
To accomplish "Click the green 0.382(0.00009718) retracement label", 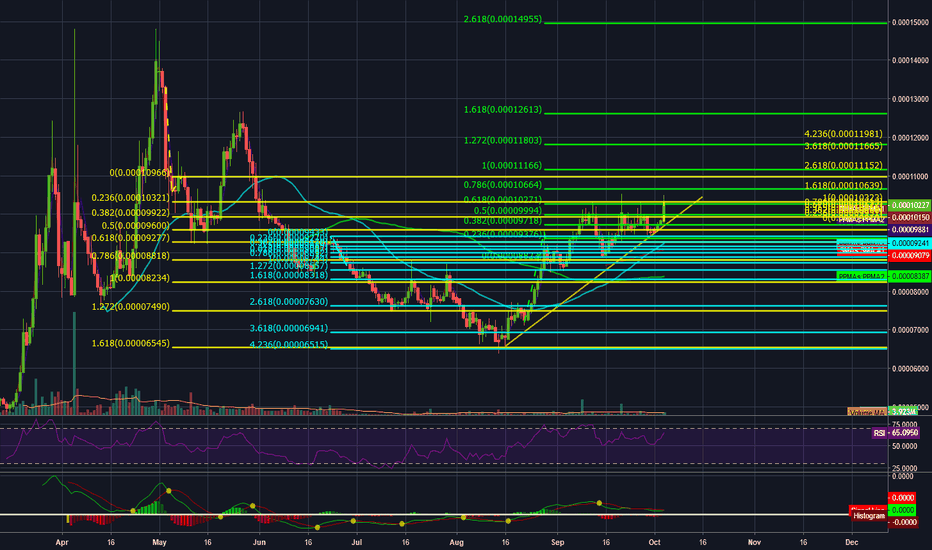I will tap(503, 221).
